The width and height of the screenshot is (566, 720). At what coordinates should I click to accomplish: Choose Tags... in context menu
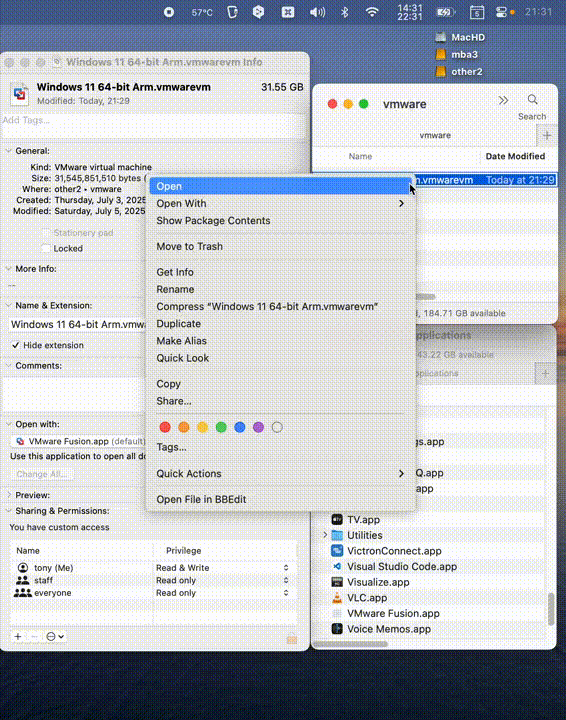click(x=280, y=447)
